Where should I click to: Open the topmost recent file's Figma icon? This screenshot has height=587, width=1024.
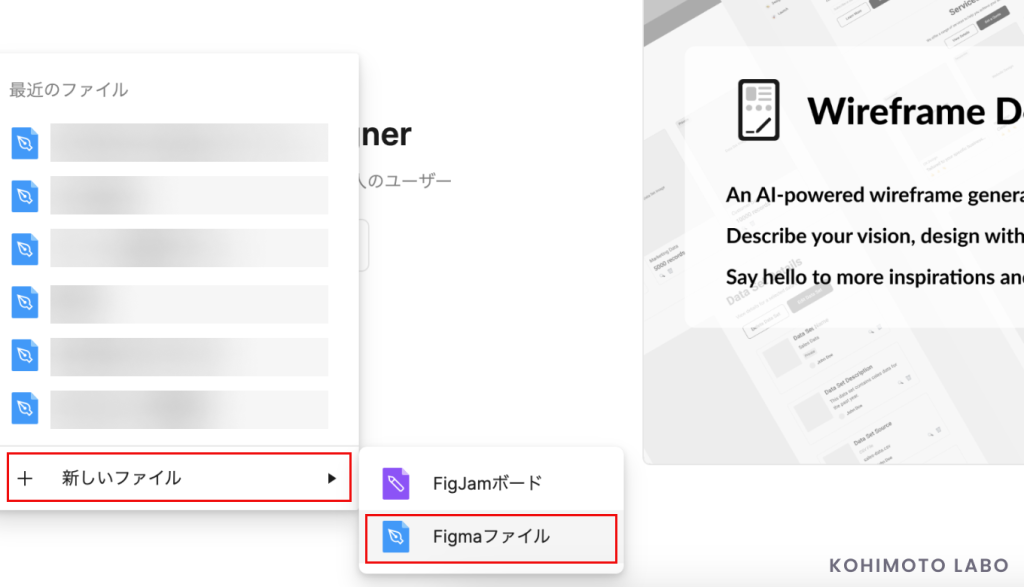25,143
